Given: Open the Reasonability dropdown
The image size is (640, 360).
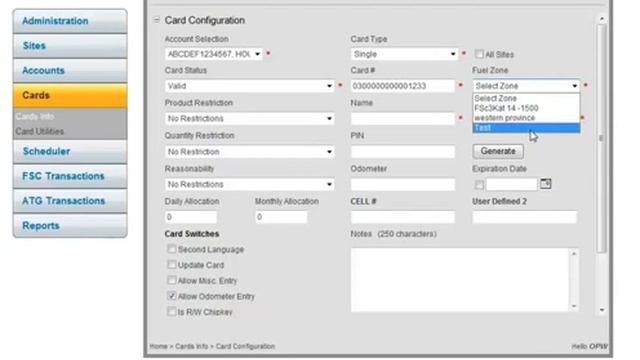Looking at the screenshot, I should click(x=249, y=184).
